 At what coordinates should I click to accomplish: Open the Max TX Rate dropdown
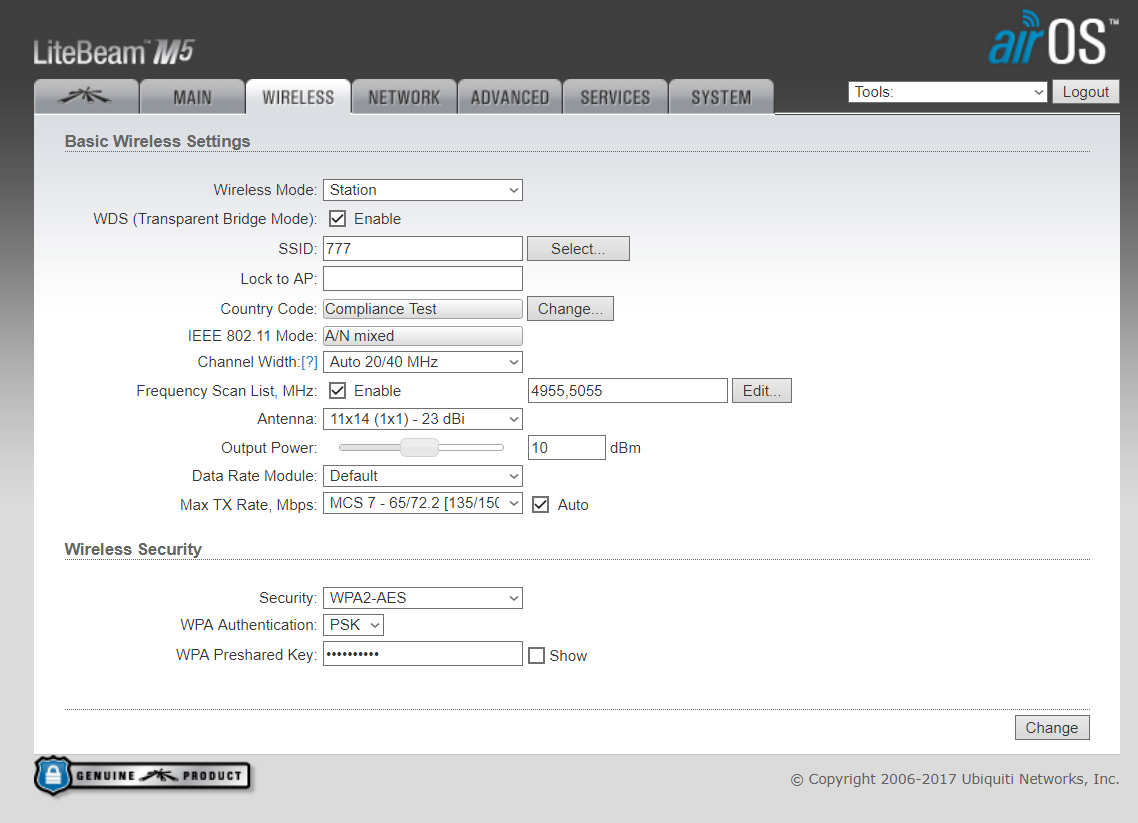pos(423,504)
